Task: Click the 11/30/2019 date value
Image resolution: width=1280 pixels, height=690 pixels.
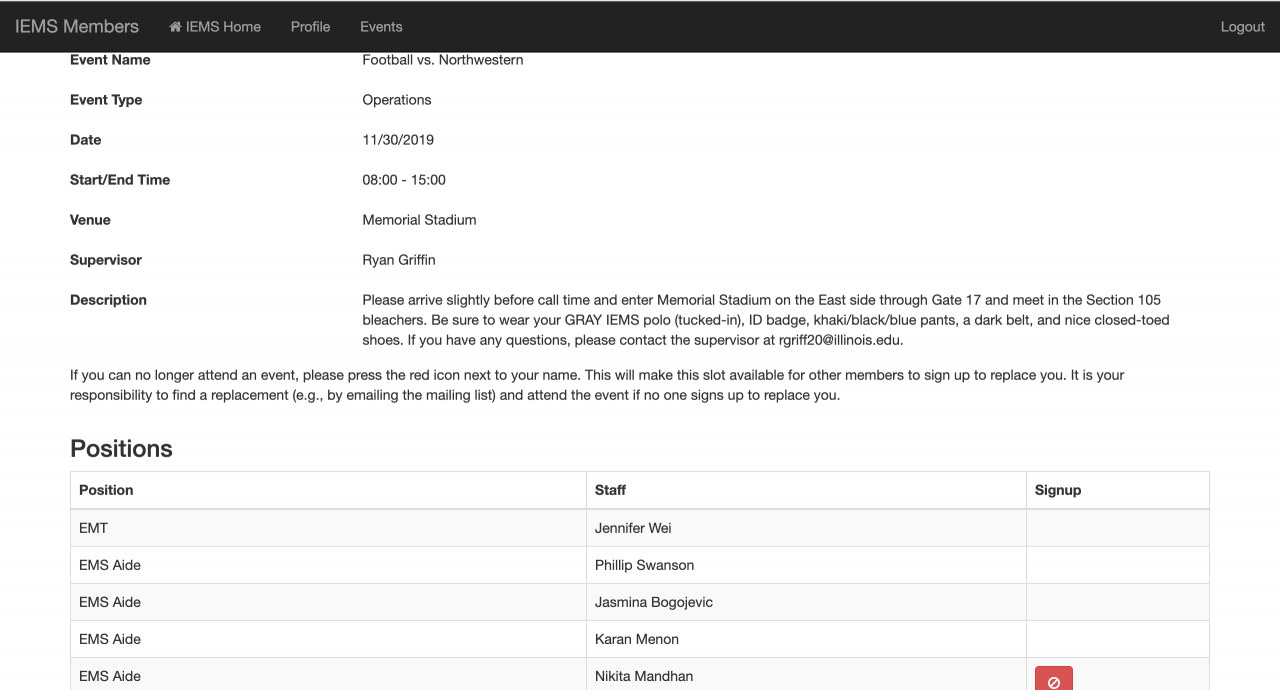Action: [398, 140]
